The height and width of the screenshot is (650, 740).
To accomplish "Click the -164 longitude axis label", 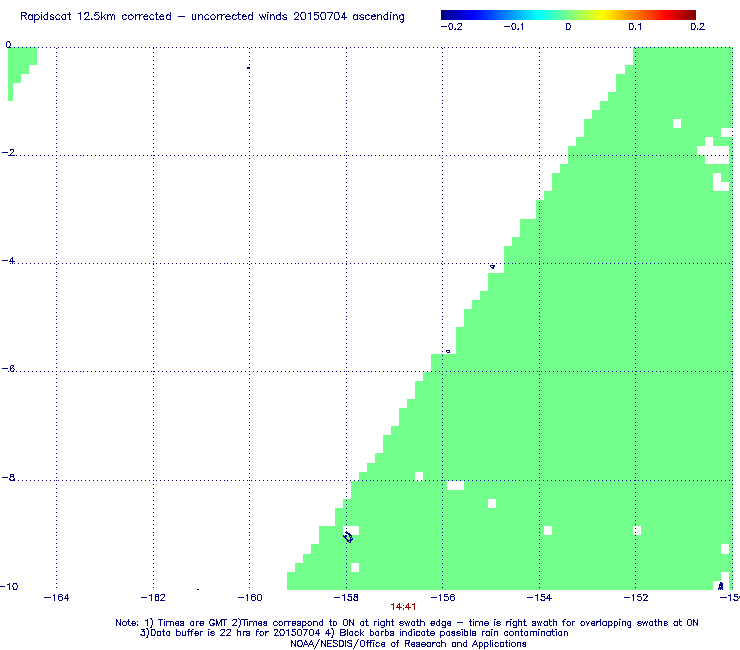I will (56, 598).
